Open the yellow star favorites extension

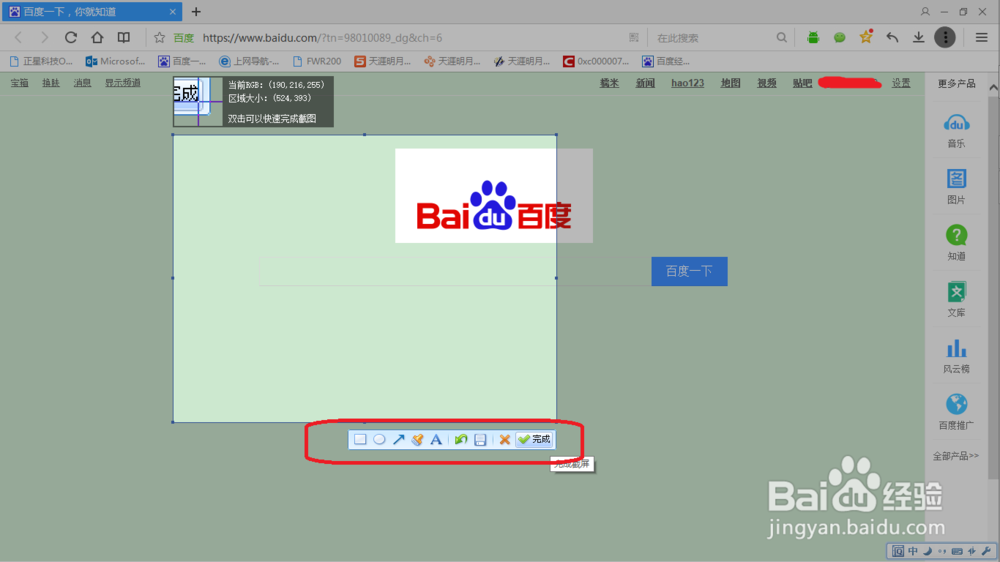tap(865, 37)
